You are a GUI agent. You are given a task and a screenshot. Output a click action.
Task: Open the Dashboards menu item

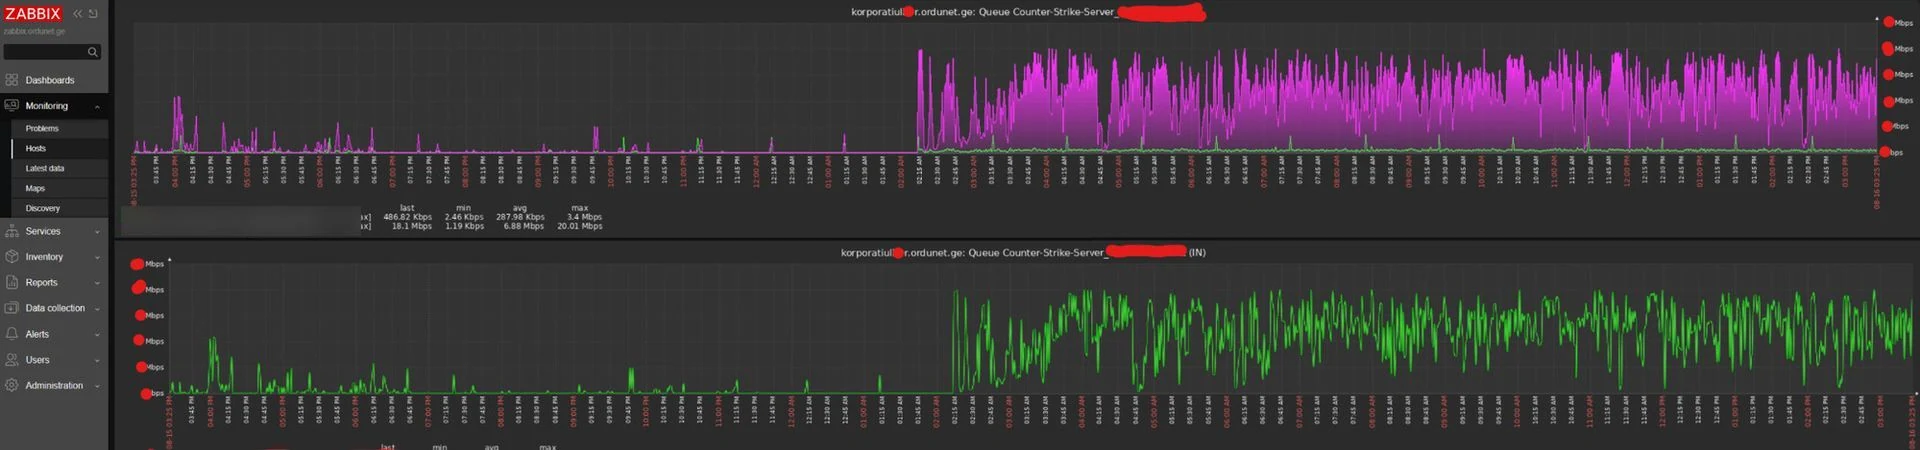coord(50,80)
